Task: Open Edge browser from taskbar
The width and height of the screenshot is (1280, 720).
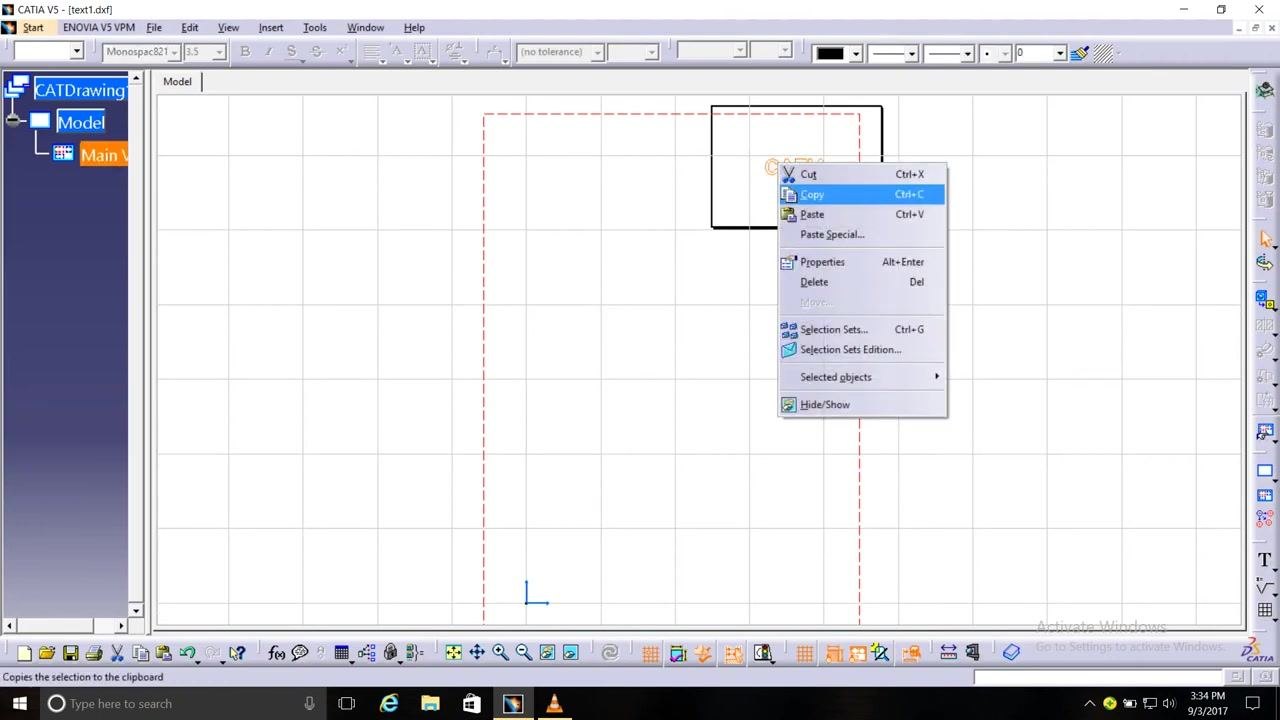Action: tap(389, 704)
